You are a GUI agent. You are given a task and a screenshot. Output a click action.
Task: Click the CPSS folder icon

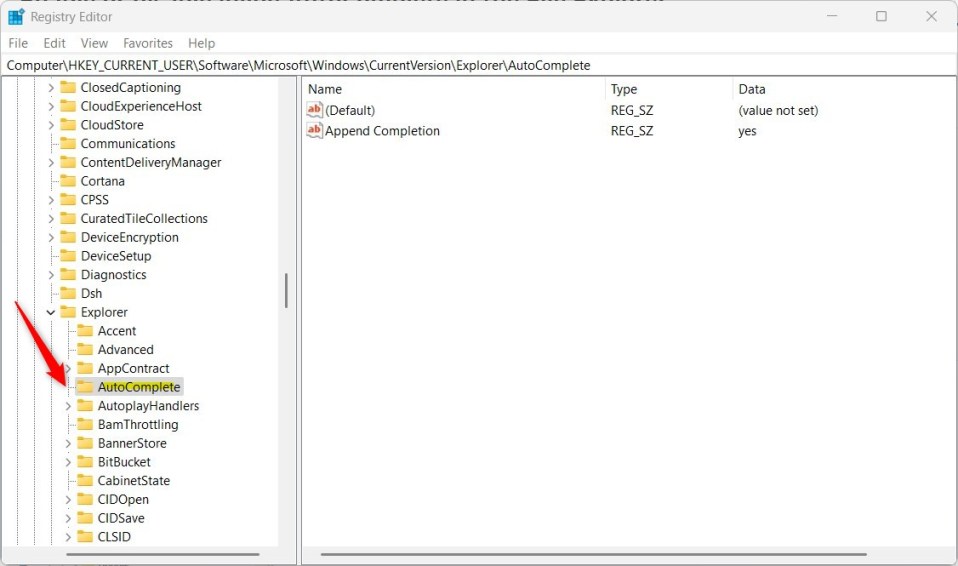click(68, 200)
